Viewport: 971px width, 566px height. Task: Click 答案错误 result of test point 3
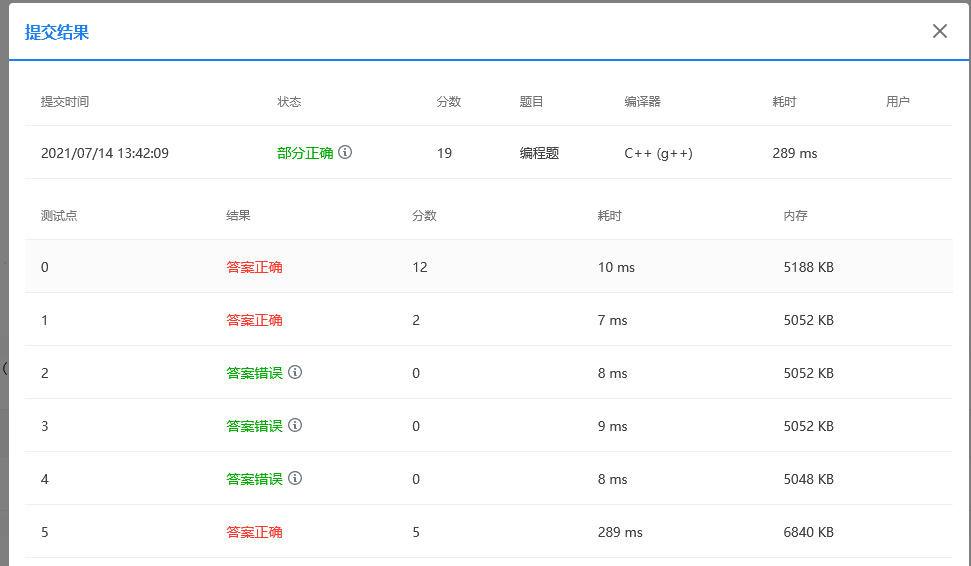point(254,426)
